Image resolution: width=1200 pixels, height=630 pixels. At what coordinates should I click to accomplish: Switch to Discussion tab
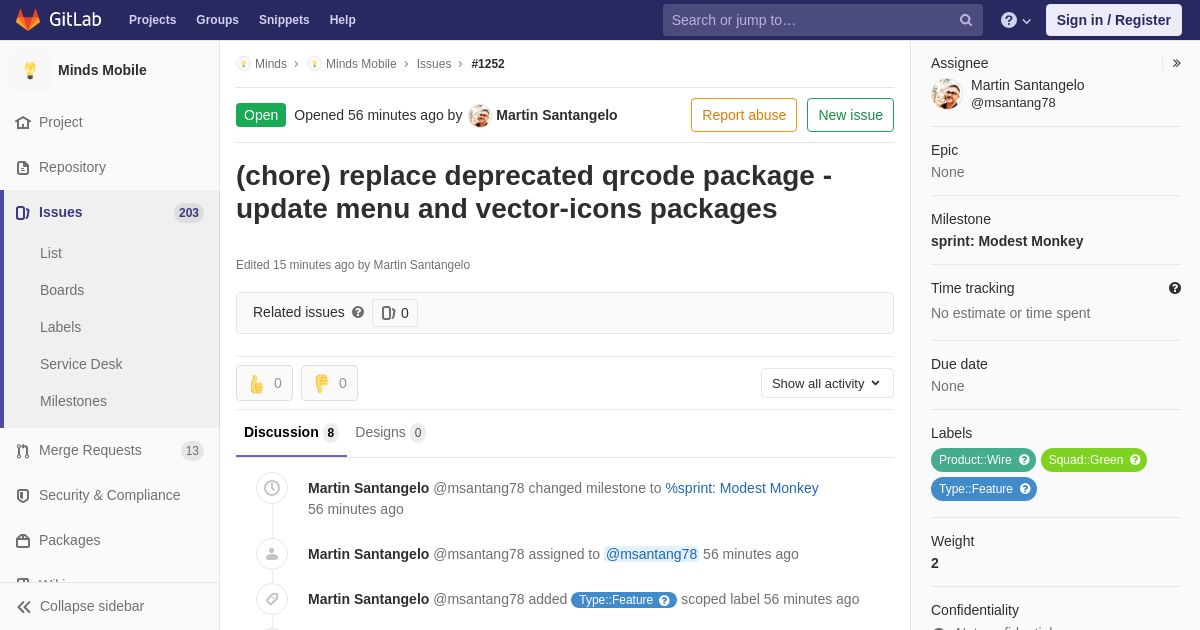[291, 433]
